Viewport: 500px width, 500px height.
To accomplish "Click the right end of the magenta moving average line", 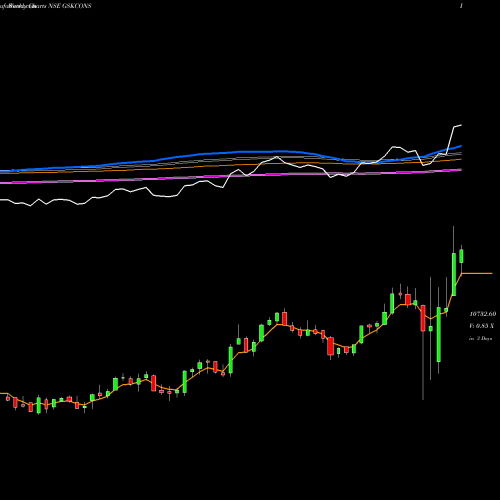I will coord(460,170).
